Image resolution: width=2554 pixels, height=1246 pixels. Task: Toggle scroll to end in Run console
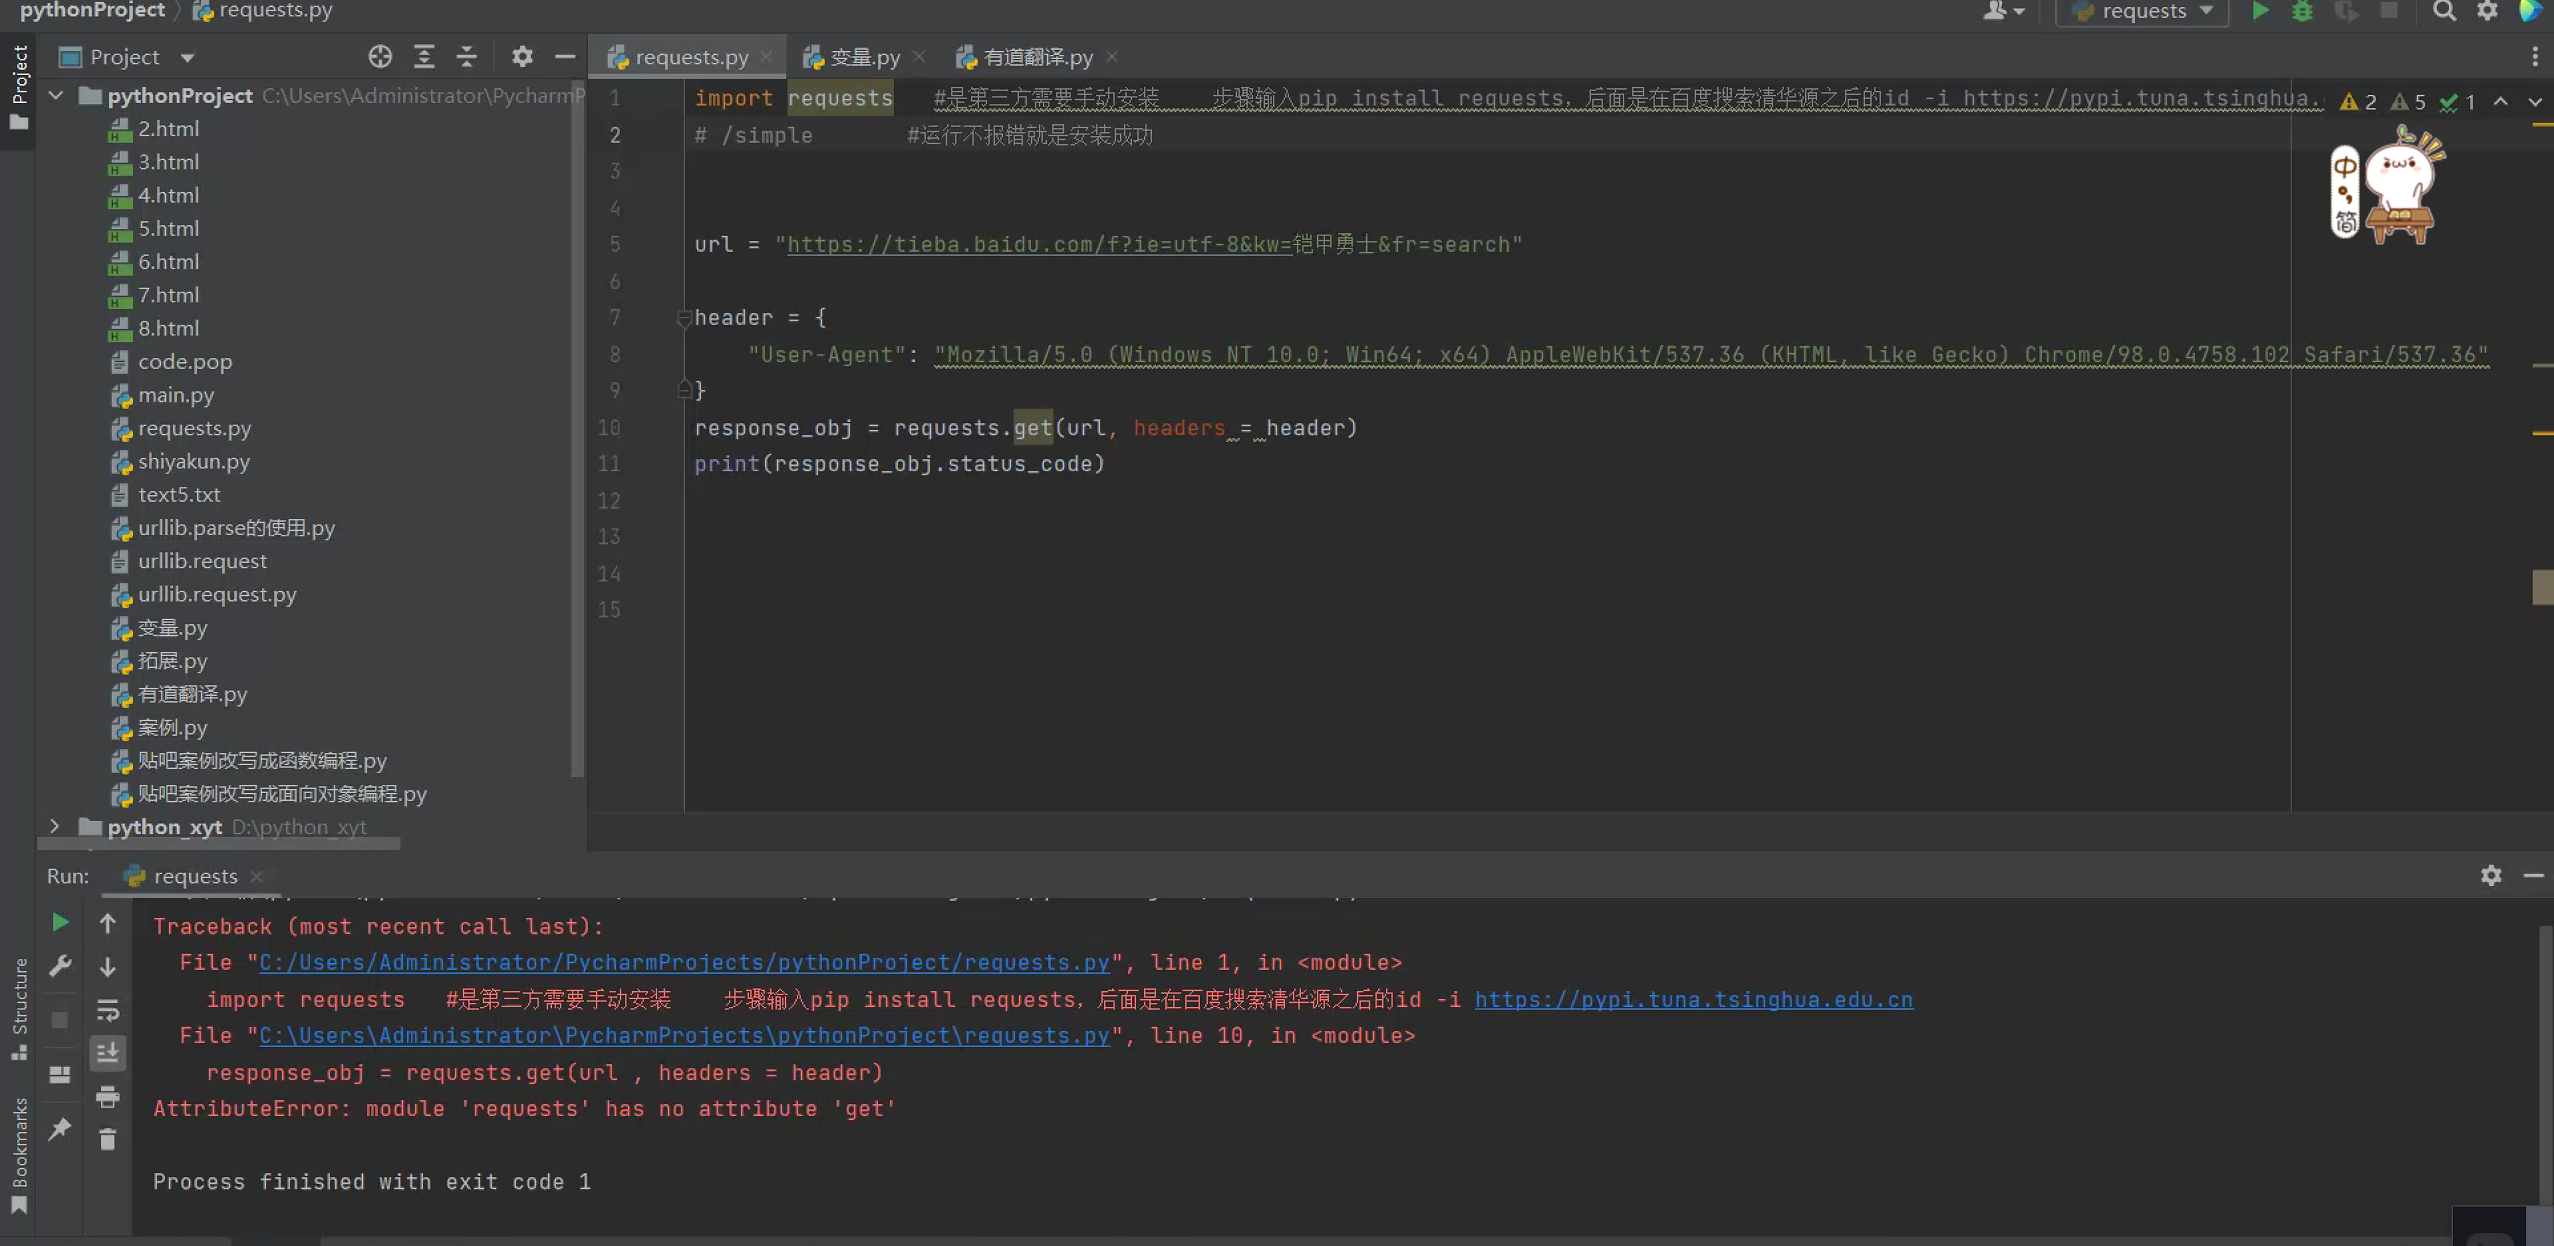[x=107, y=1052]
